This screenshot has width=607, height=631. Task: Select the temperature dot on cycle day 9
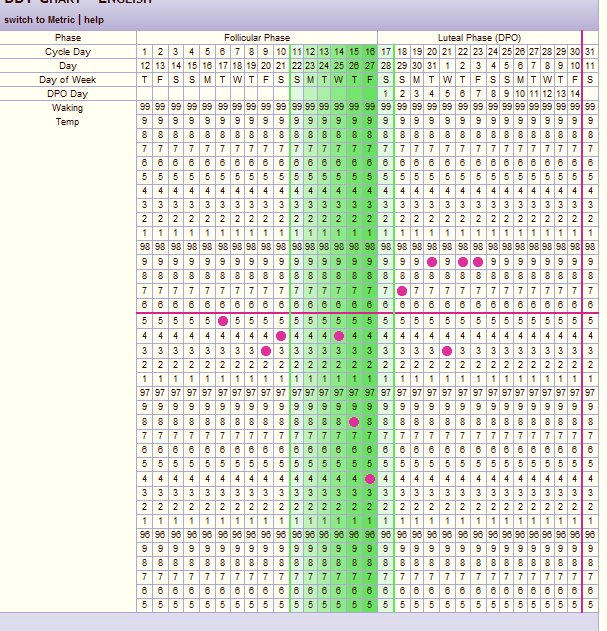coord(266,351)
